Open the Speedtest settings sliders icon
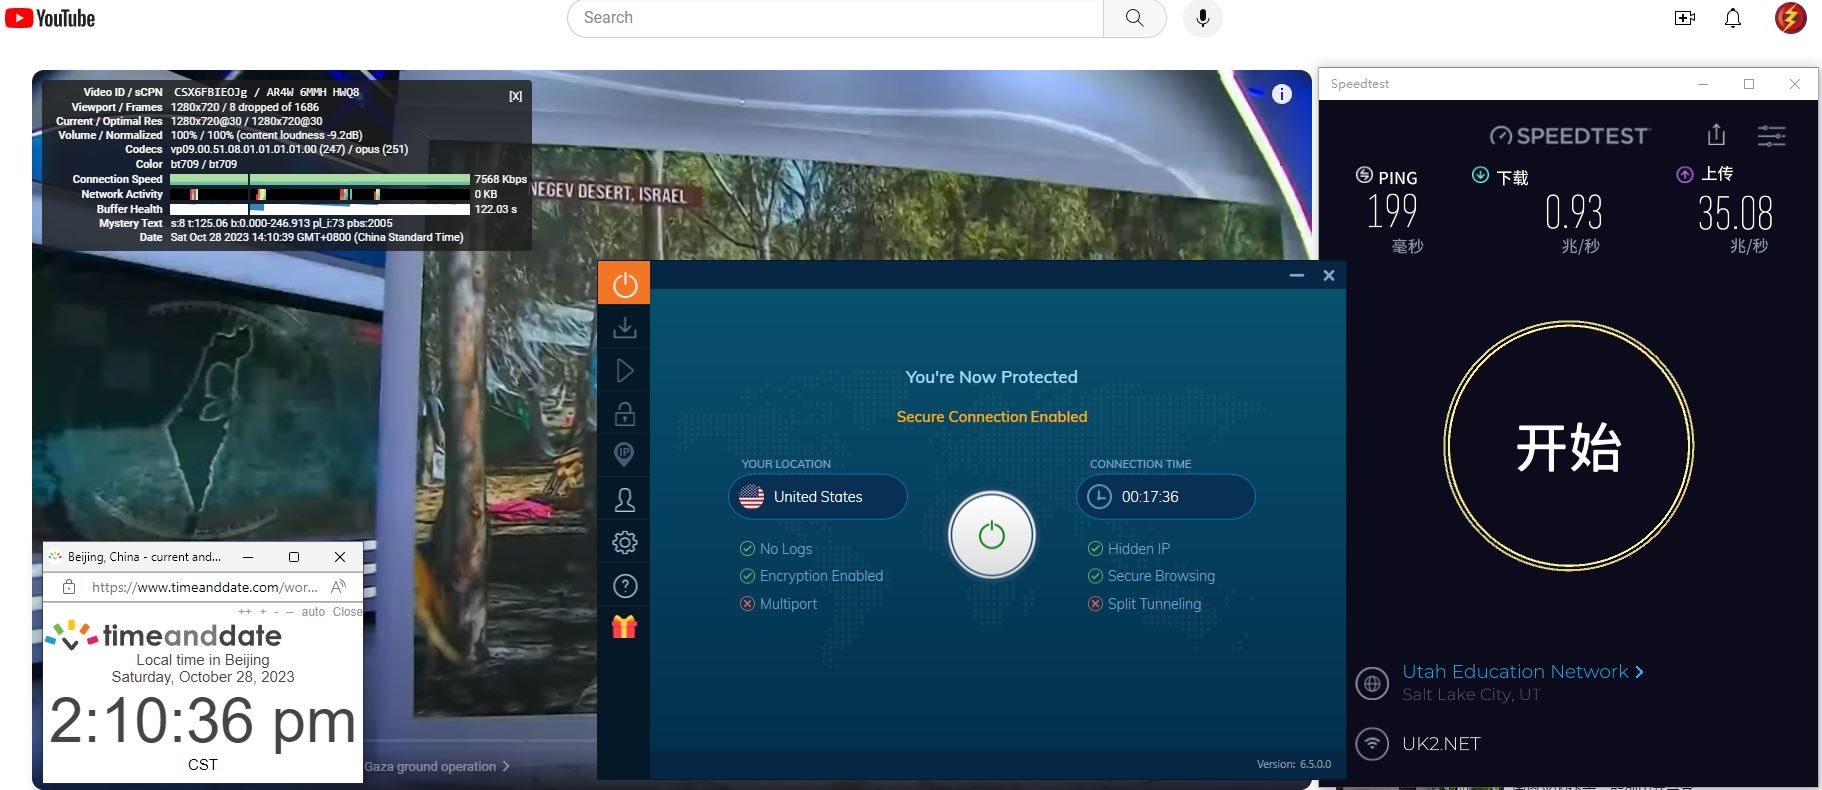 [x=1771, y=136]
